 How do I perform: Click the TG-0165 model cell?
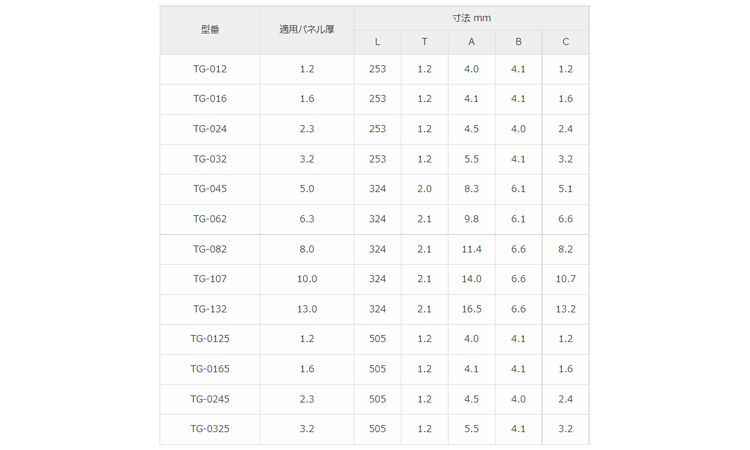click(x=210, y=369)
